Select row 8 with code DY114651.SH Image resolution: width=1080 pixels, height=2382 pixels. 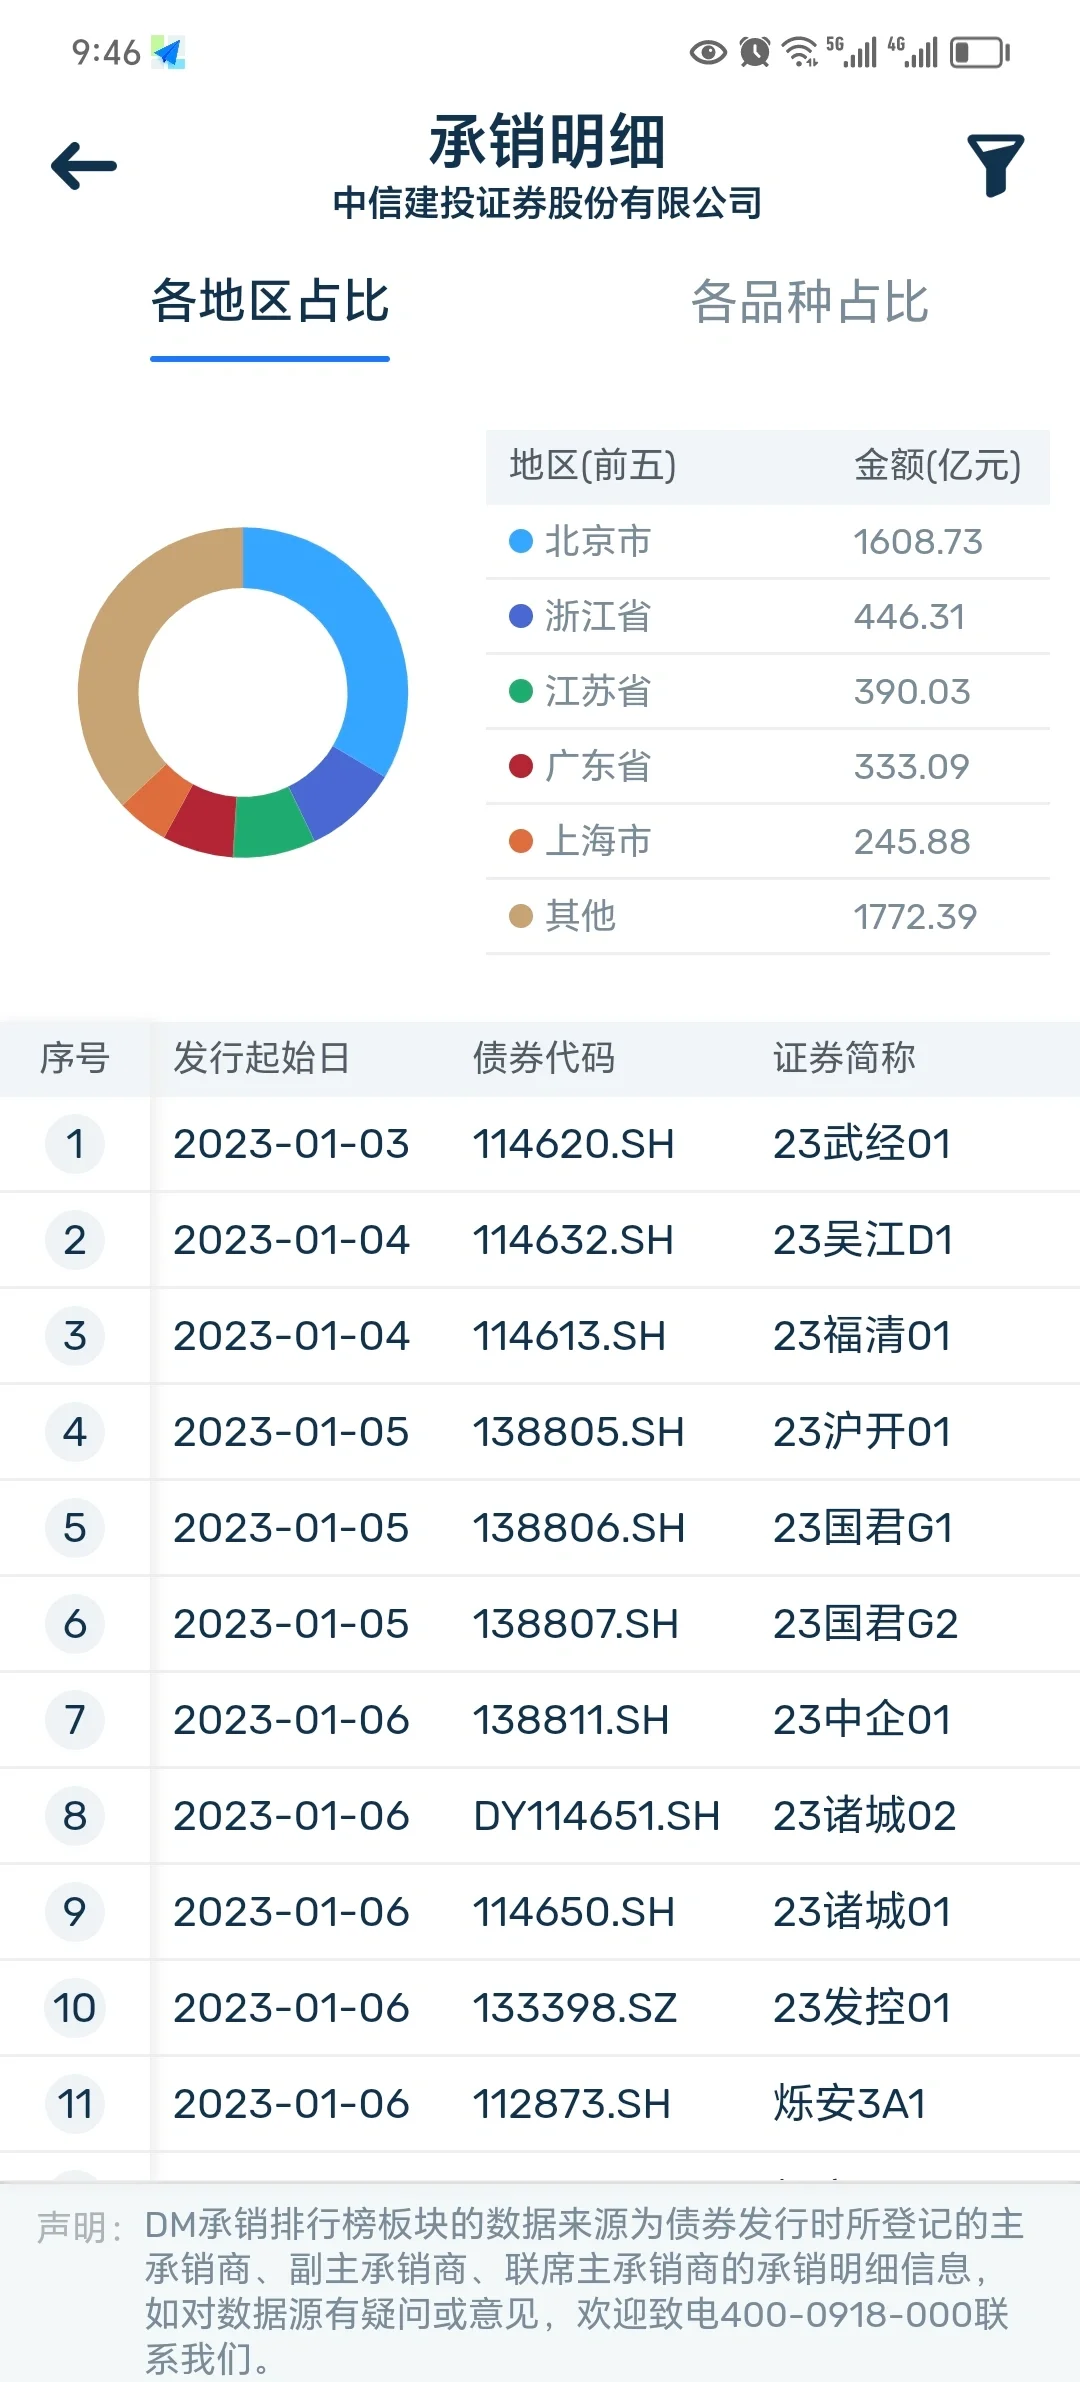coord(595,1815)
